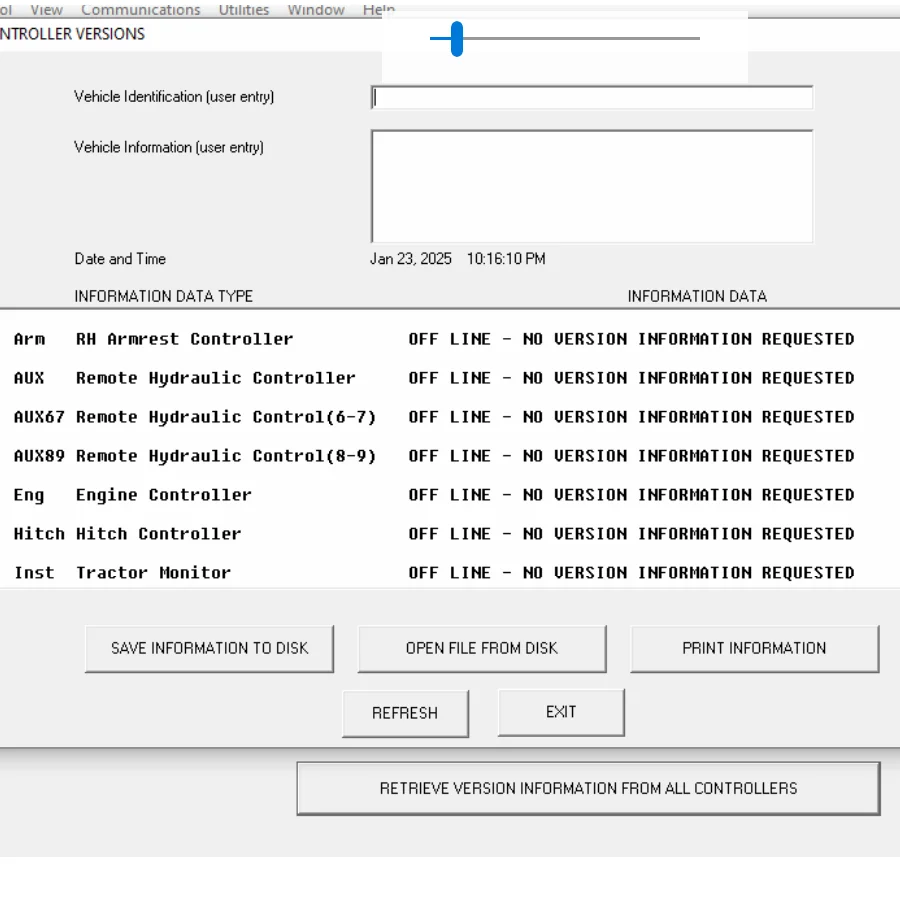This screenshot has width=900, height=900.
Task: Select the RH Armrest Controller row
Action: (434, 339)
